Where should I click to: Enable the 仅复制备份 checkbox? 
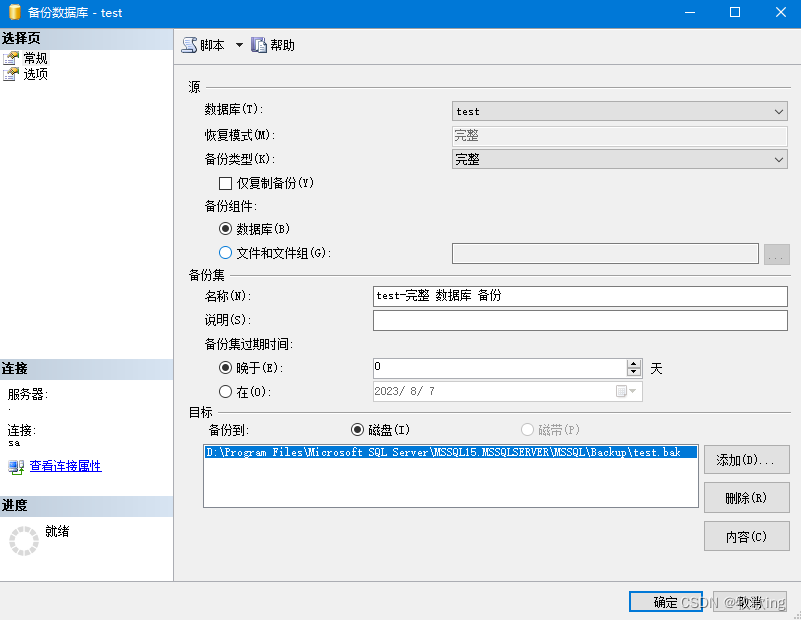click(225, 183)
